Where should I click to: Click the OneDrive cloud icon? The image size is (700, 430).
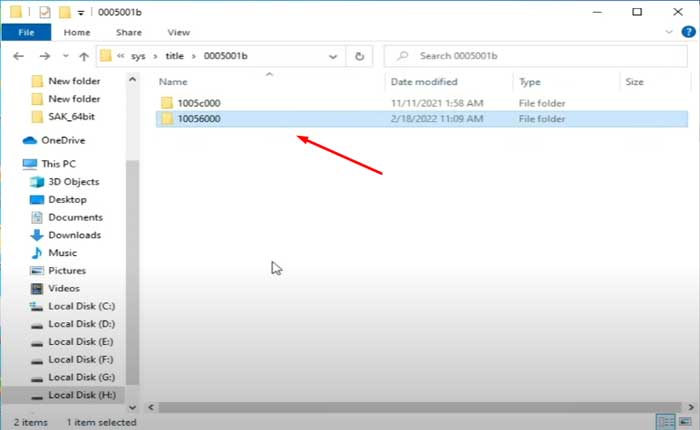[30, 141]
